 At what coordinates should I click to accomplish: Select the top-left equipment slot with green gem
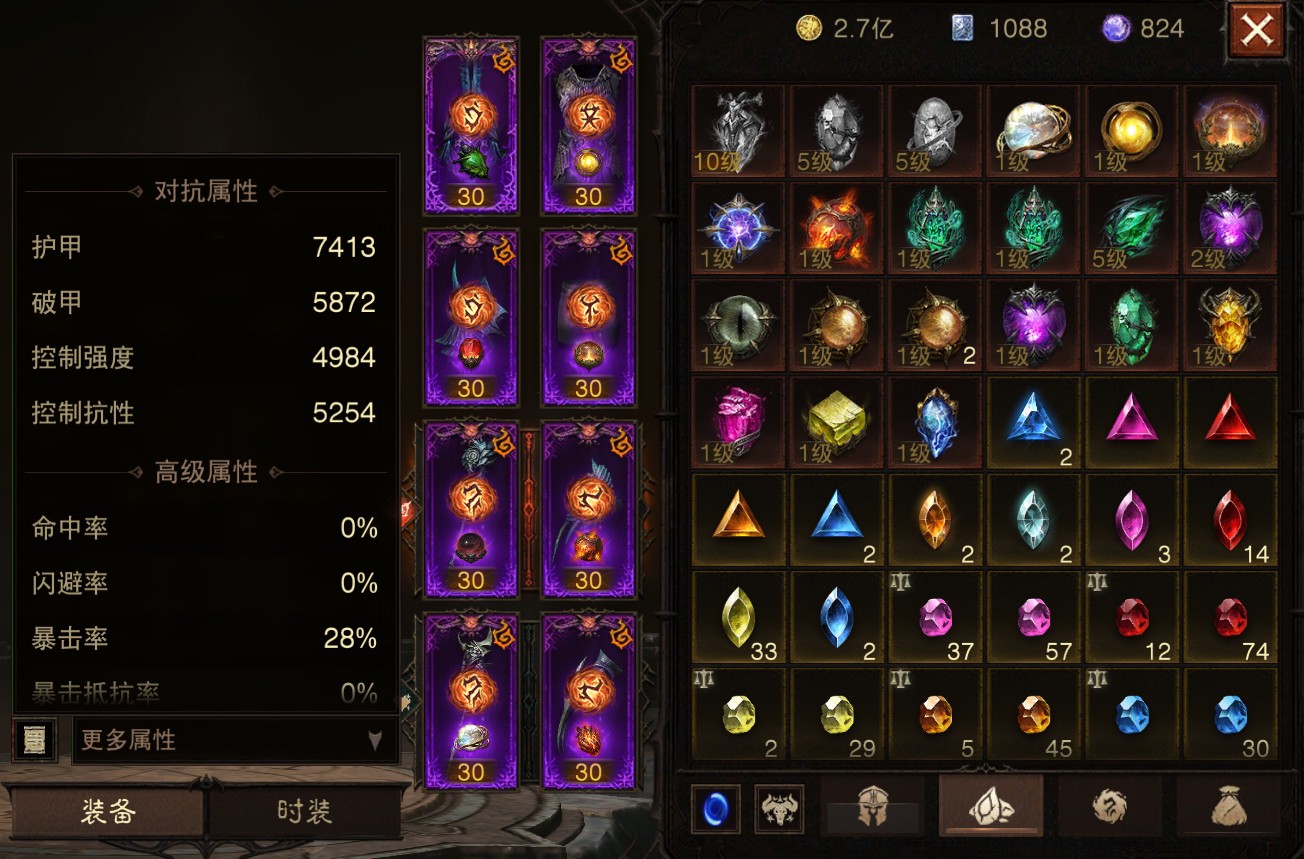[x=471, y=126]
